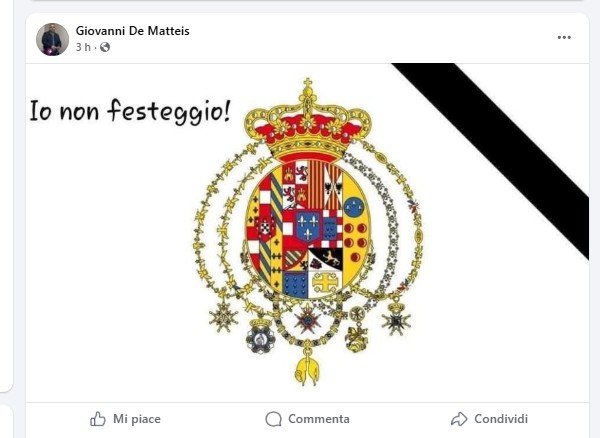
Task: Click the 3 h post timestamp
Action: pyautogui.click(x=83, y=47)
